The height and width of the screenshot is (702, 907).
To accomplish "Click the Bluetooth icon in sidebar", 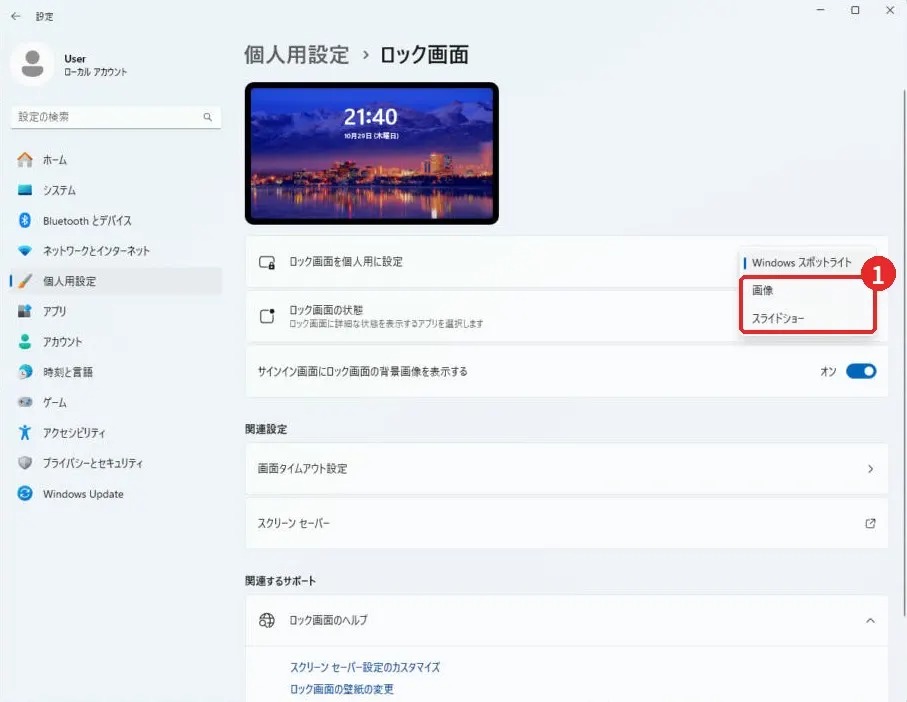I will [x=25, y=220].
